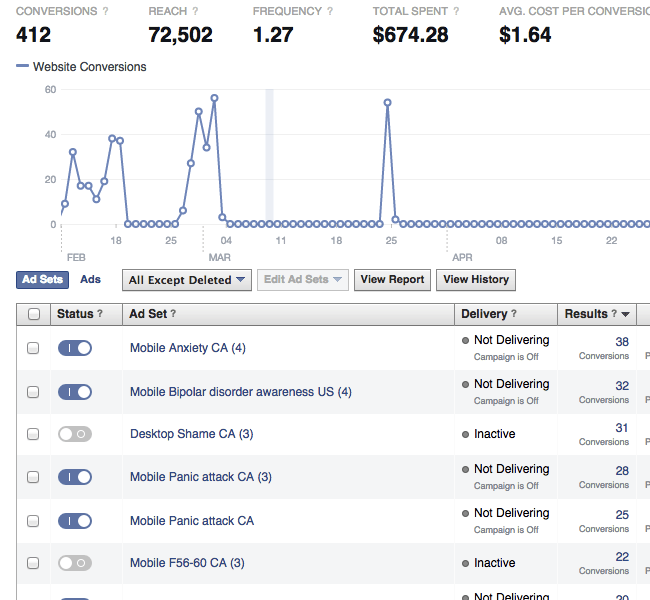Click the Inactive delivery status for Desktop Shame

coord(495,434)
